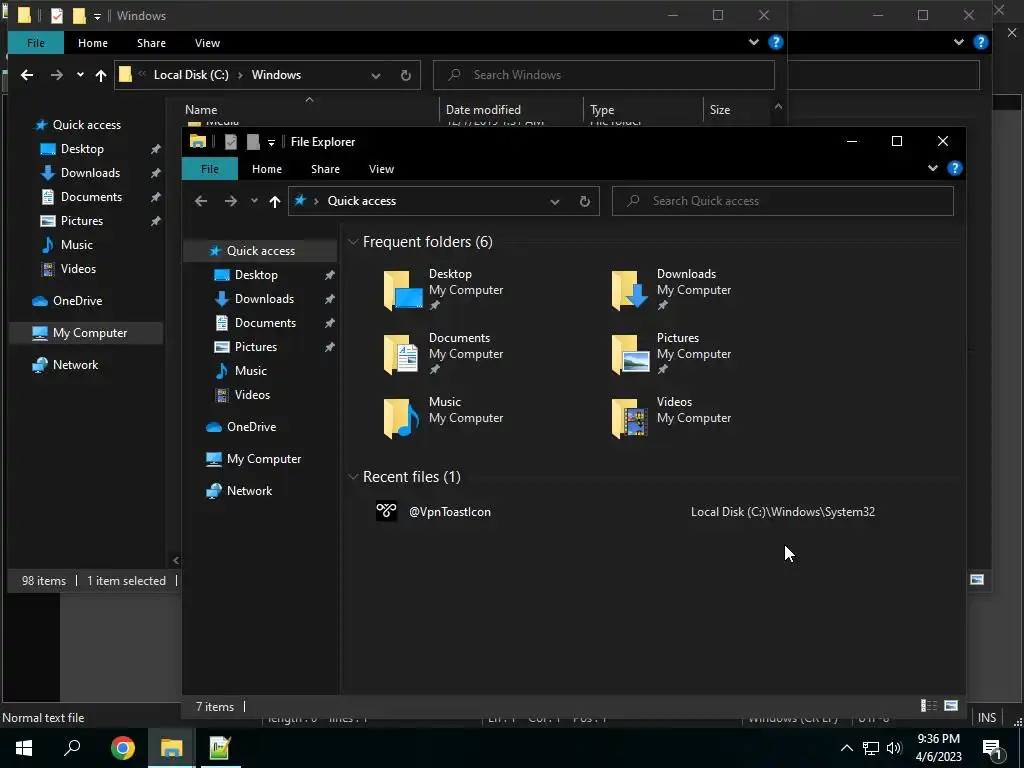Open the View ribbon tab in the File Explorer window
The width and height of the screenshot is (1024, 768).
[381, 168]
